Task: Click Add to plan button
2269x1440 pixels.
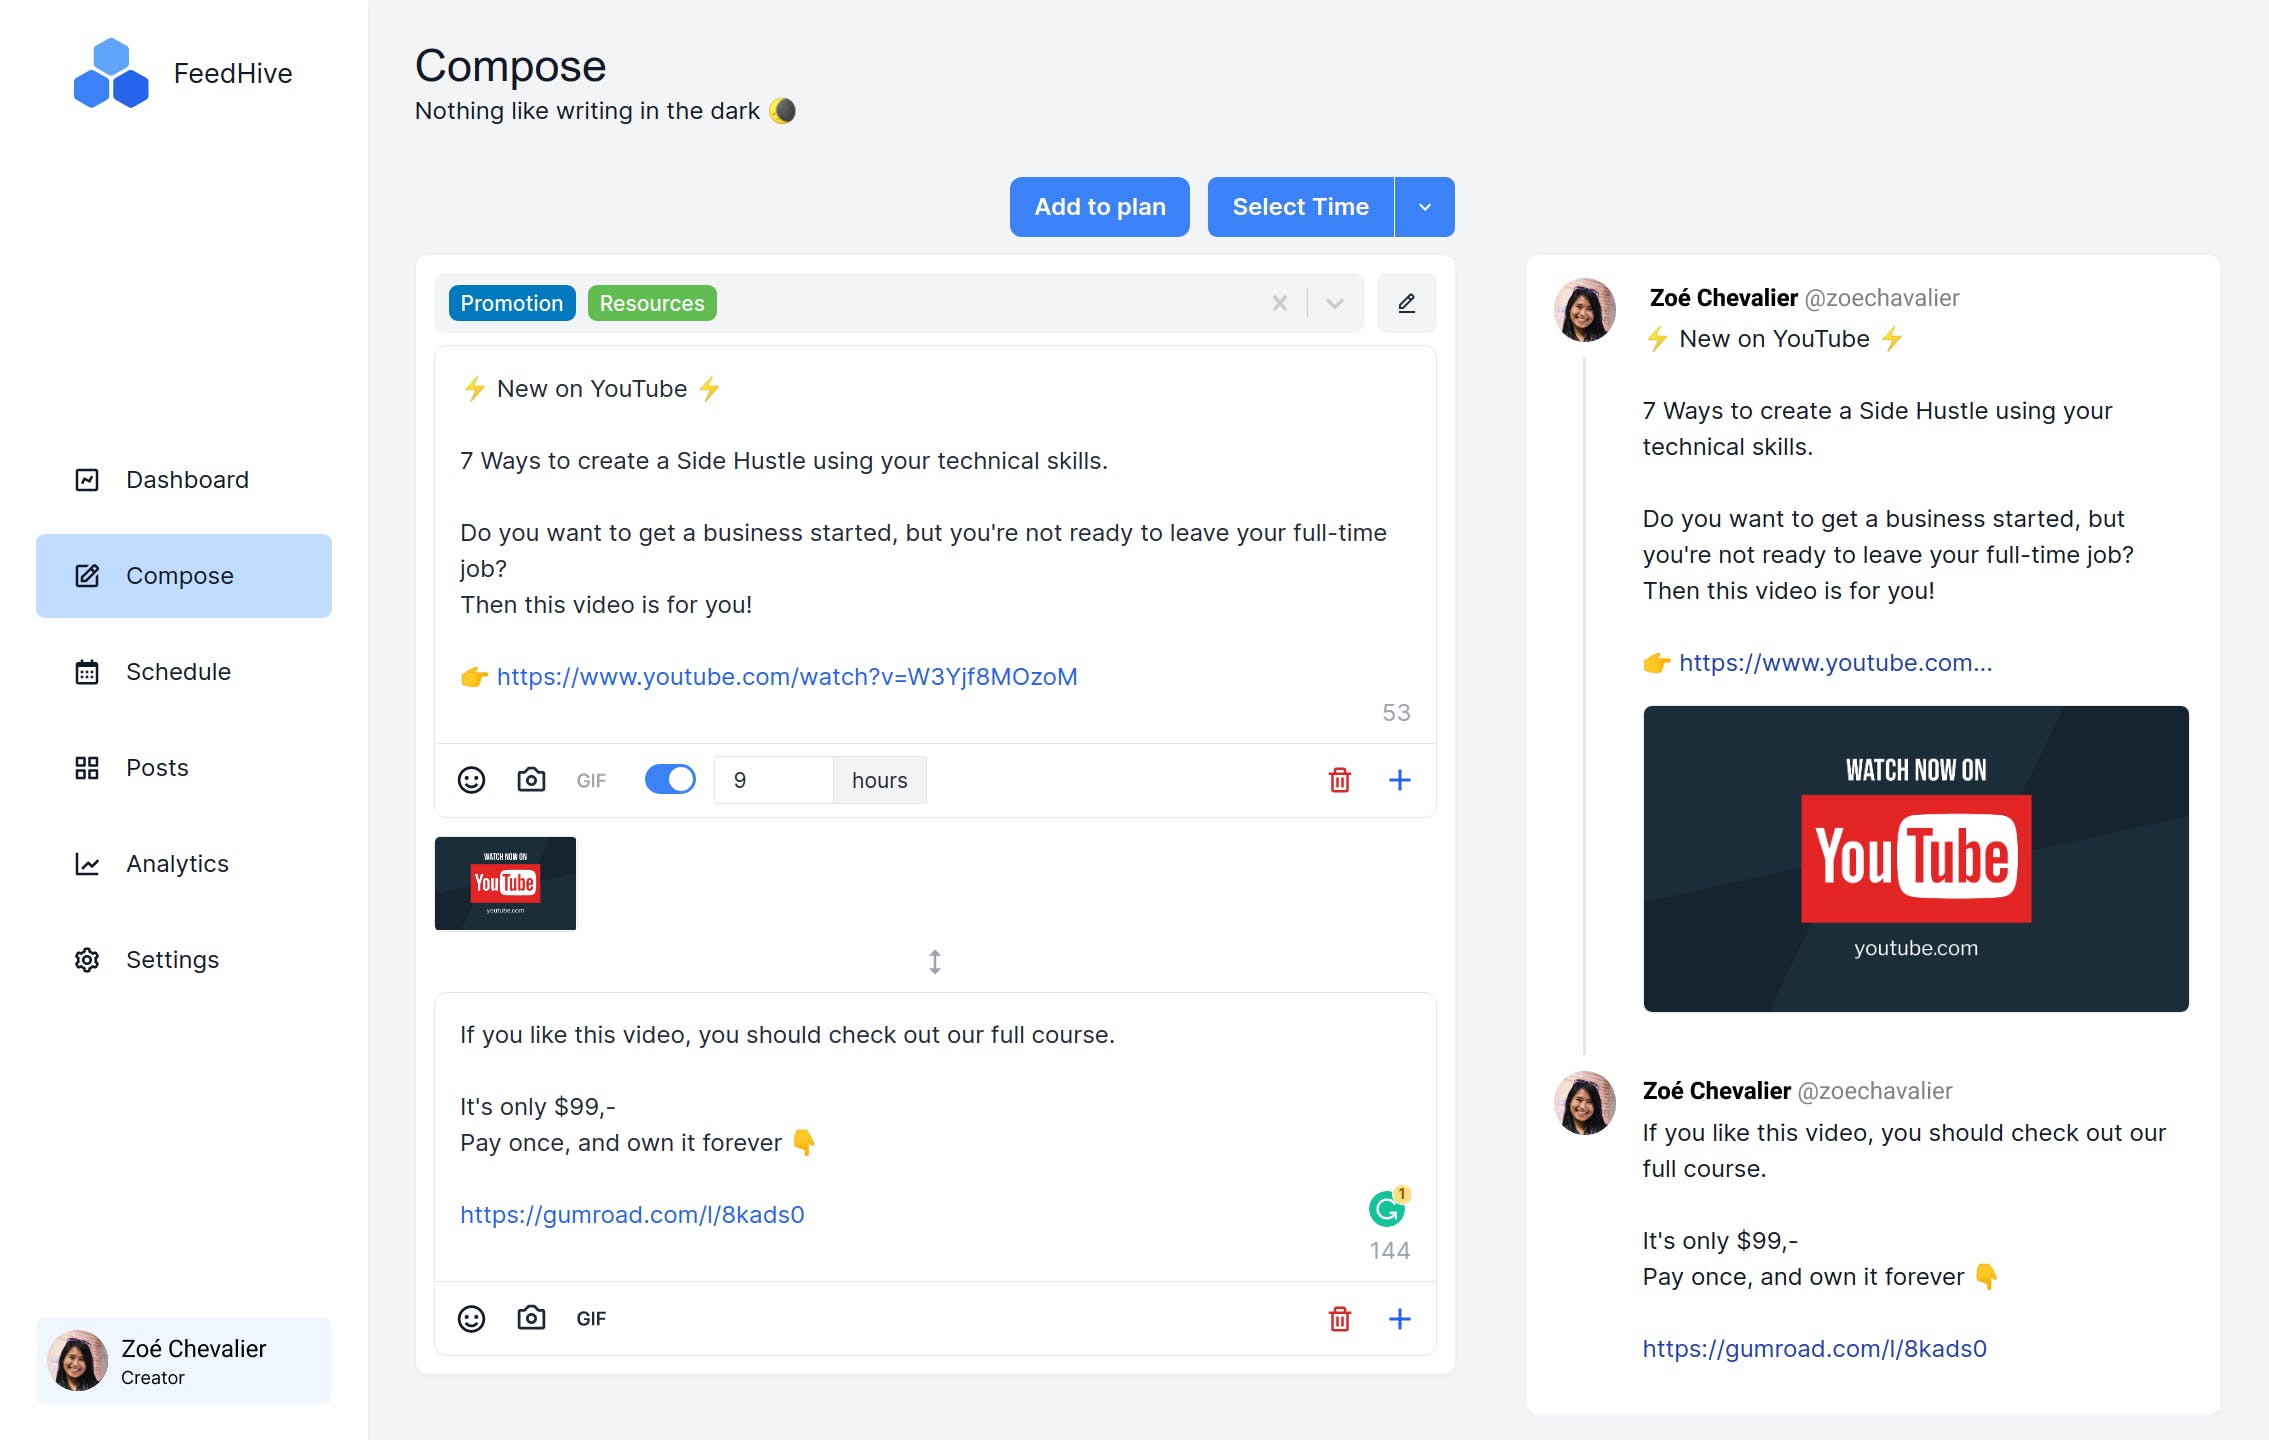Action: (1099, 207)
